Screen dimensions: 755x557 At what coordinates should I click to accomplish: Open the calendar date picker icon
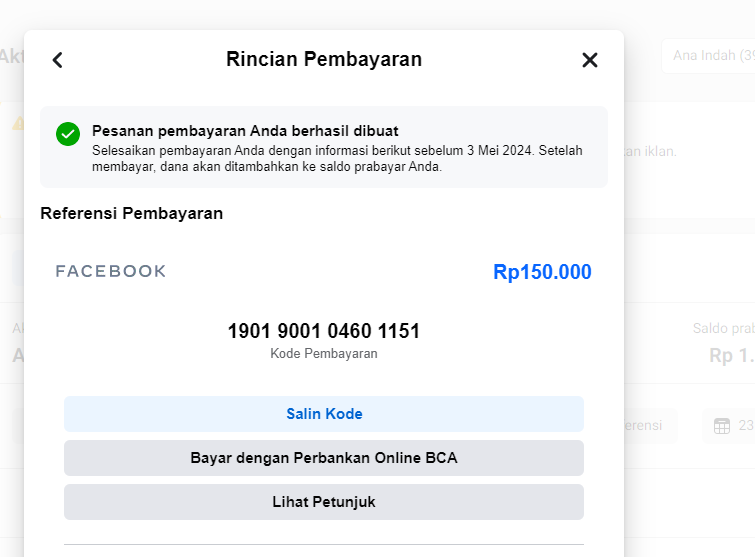(722, 426)
